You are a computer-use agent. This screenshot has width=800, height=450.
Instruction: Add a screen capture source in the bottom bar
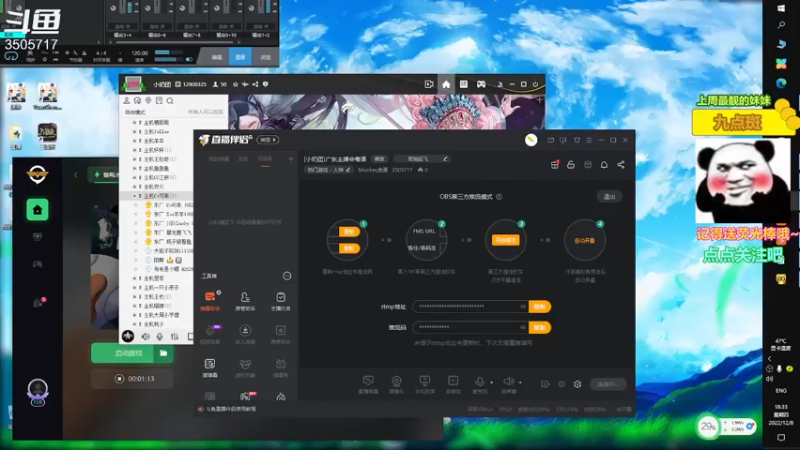point(368,384)
